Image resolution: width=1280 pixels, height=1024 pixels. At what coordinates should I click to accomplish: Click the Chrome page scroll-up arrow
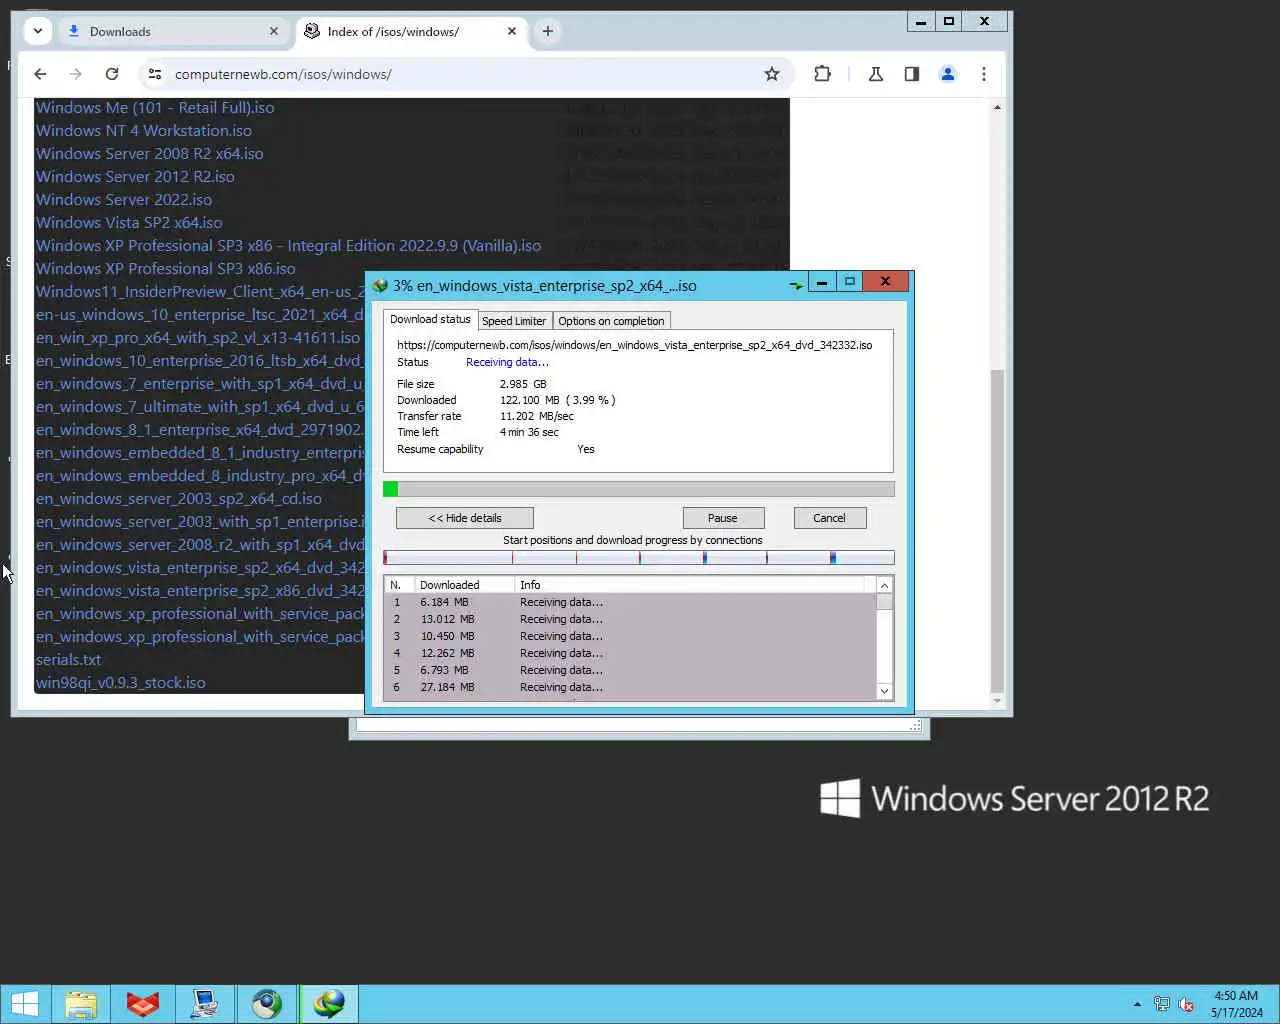pyautogui.click(x=997, y=107)
